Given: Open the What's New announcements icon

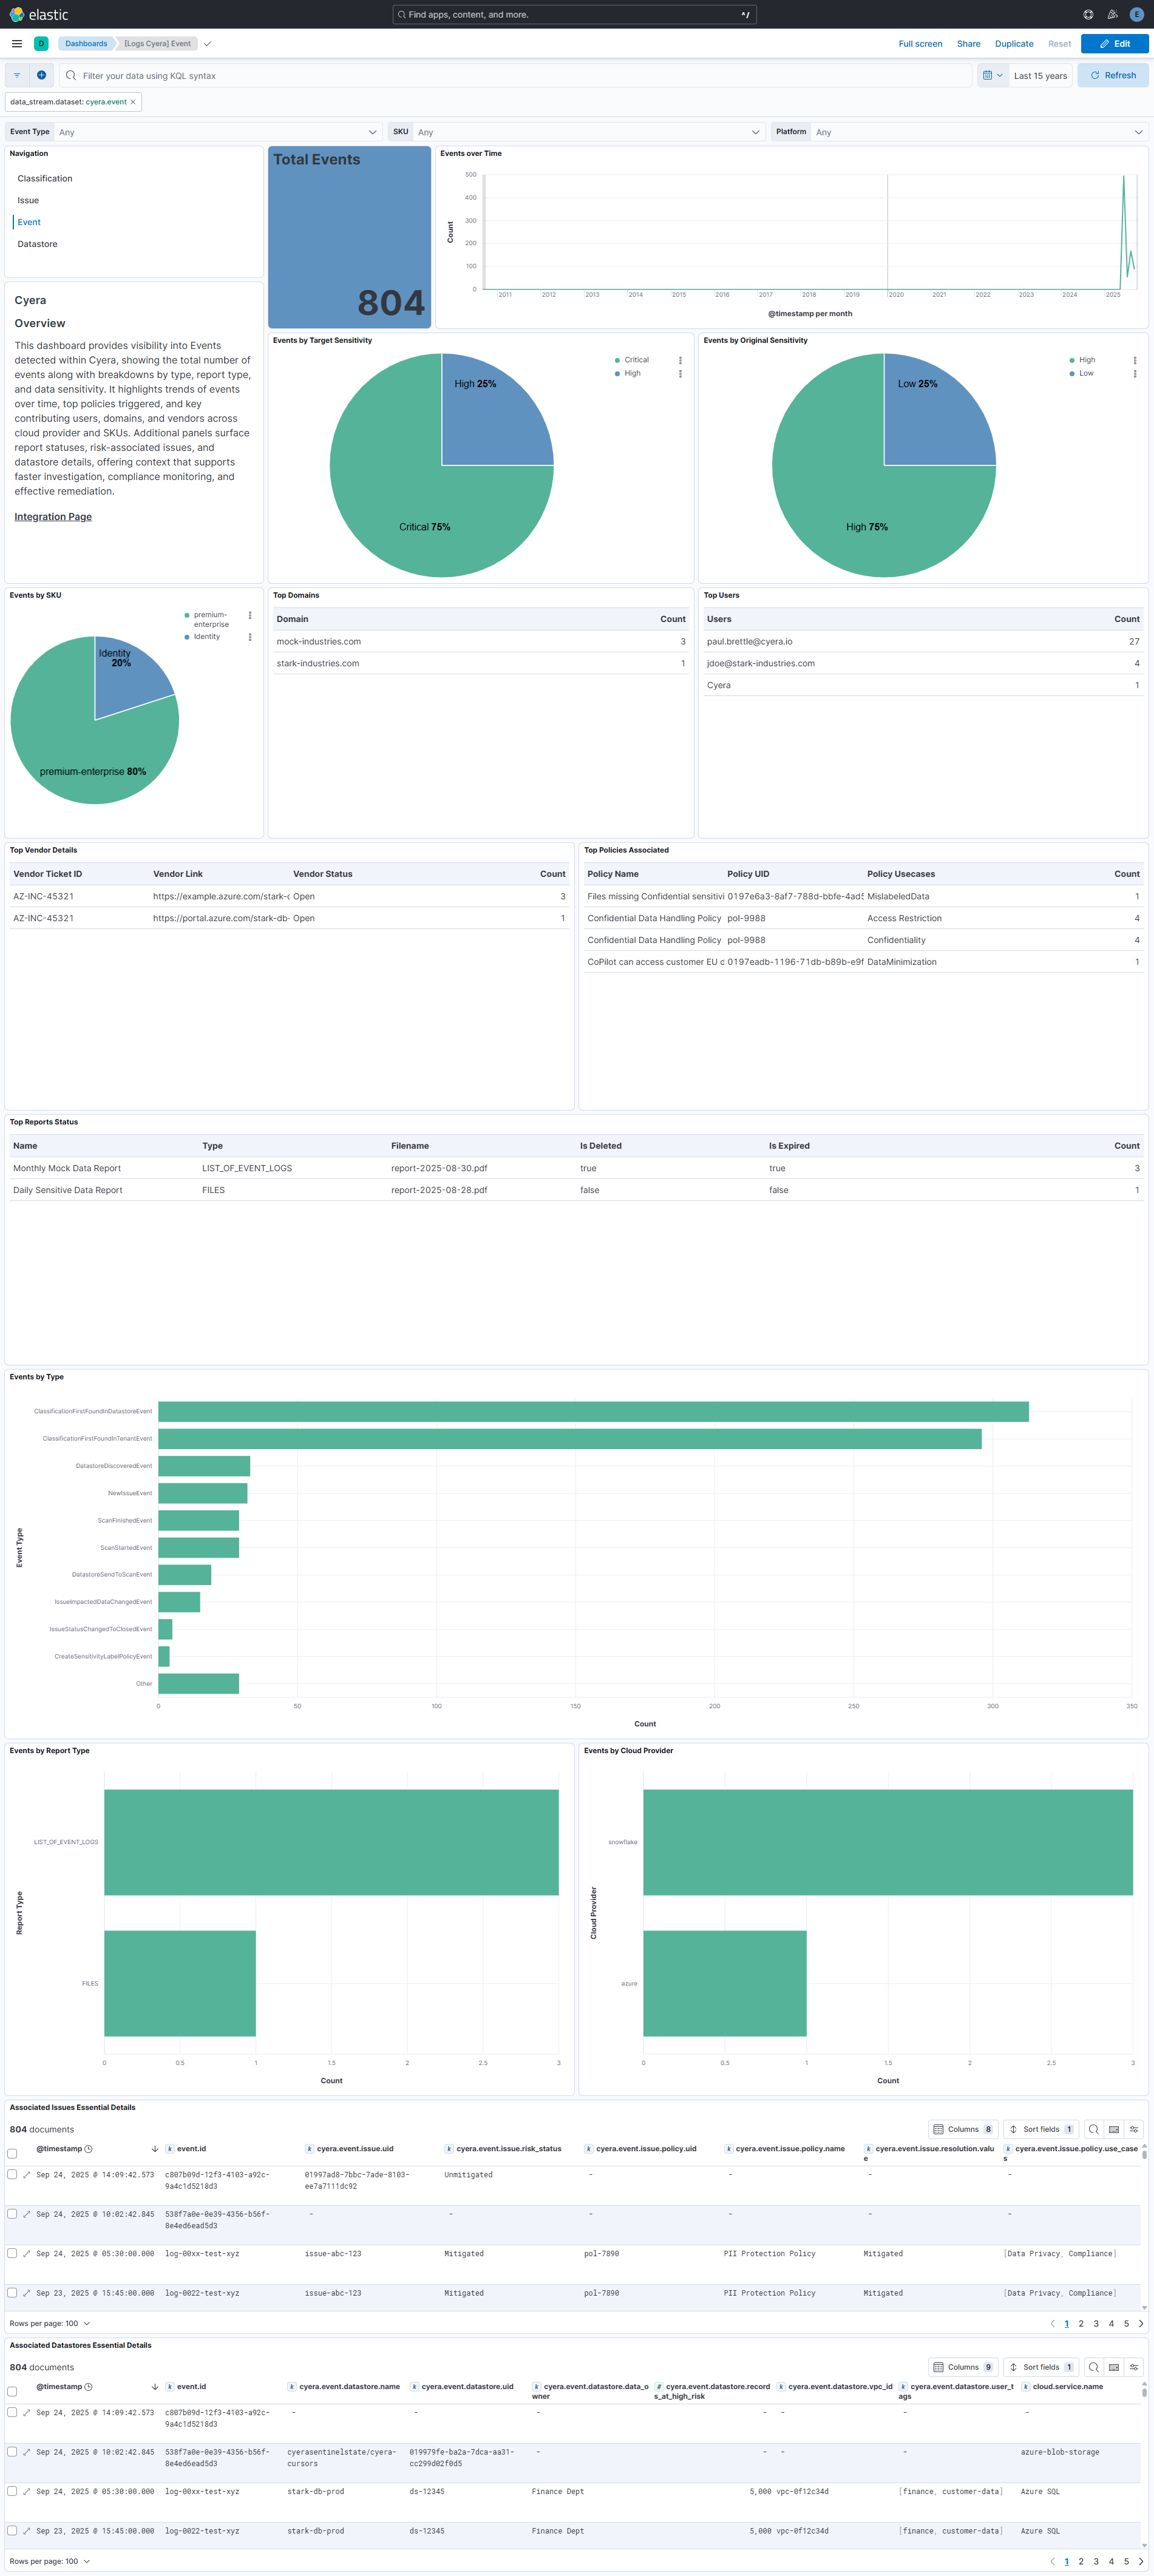Looking at the screenshot, I should [1111, 14].
